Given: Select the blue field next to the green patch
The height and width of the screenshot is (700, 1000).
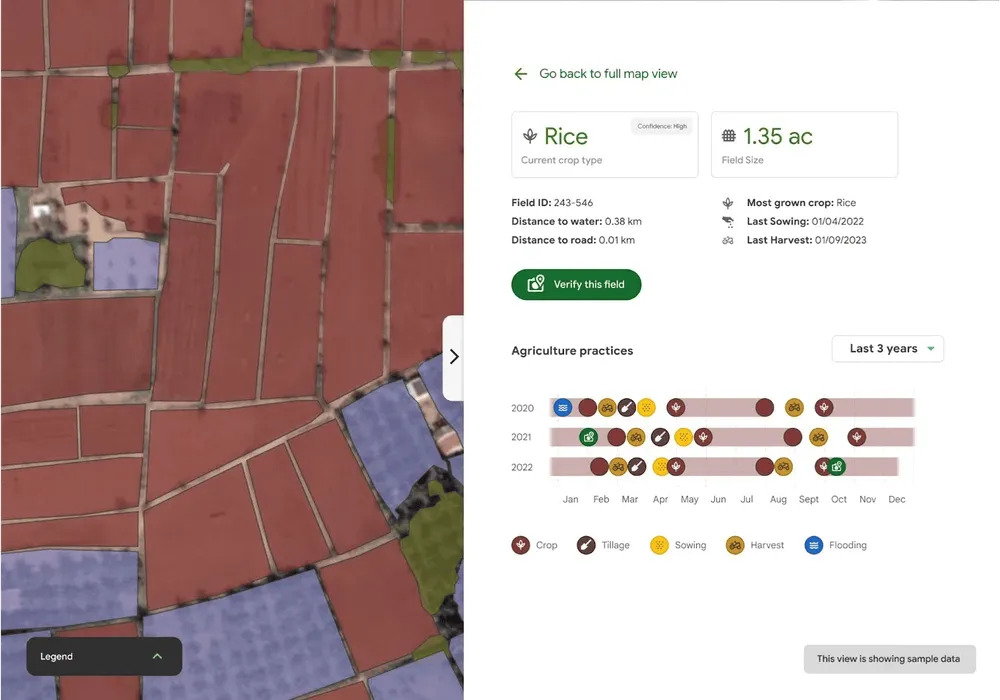Looking at the screenshot, I should point(126,264).
